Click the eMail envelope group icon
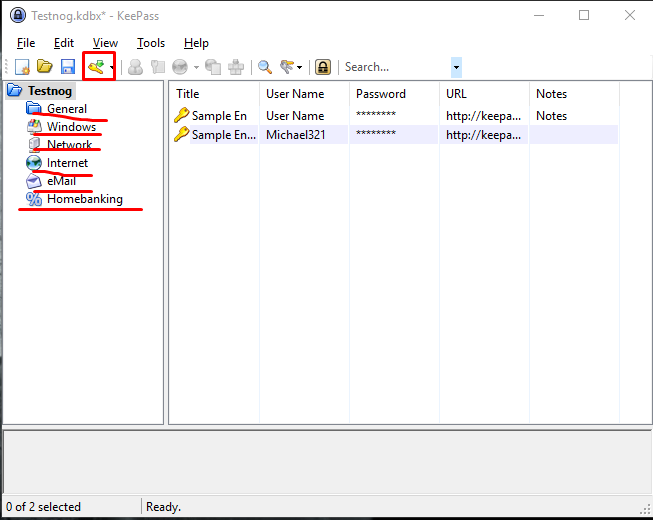653x520 pixels. [x=34, y=181]
